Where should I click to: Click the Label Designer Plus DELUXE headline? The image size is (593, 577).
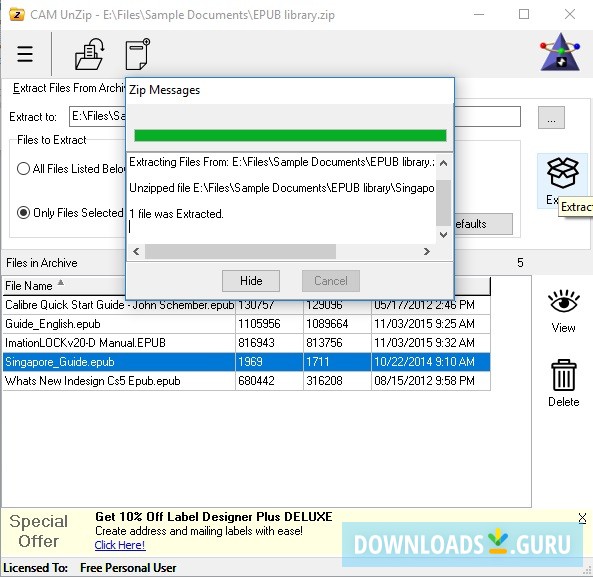[x=214, y=517]
